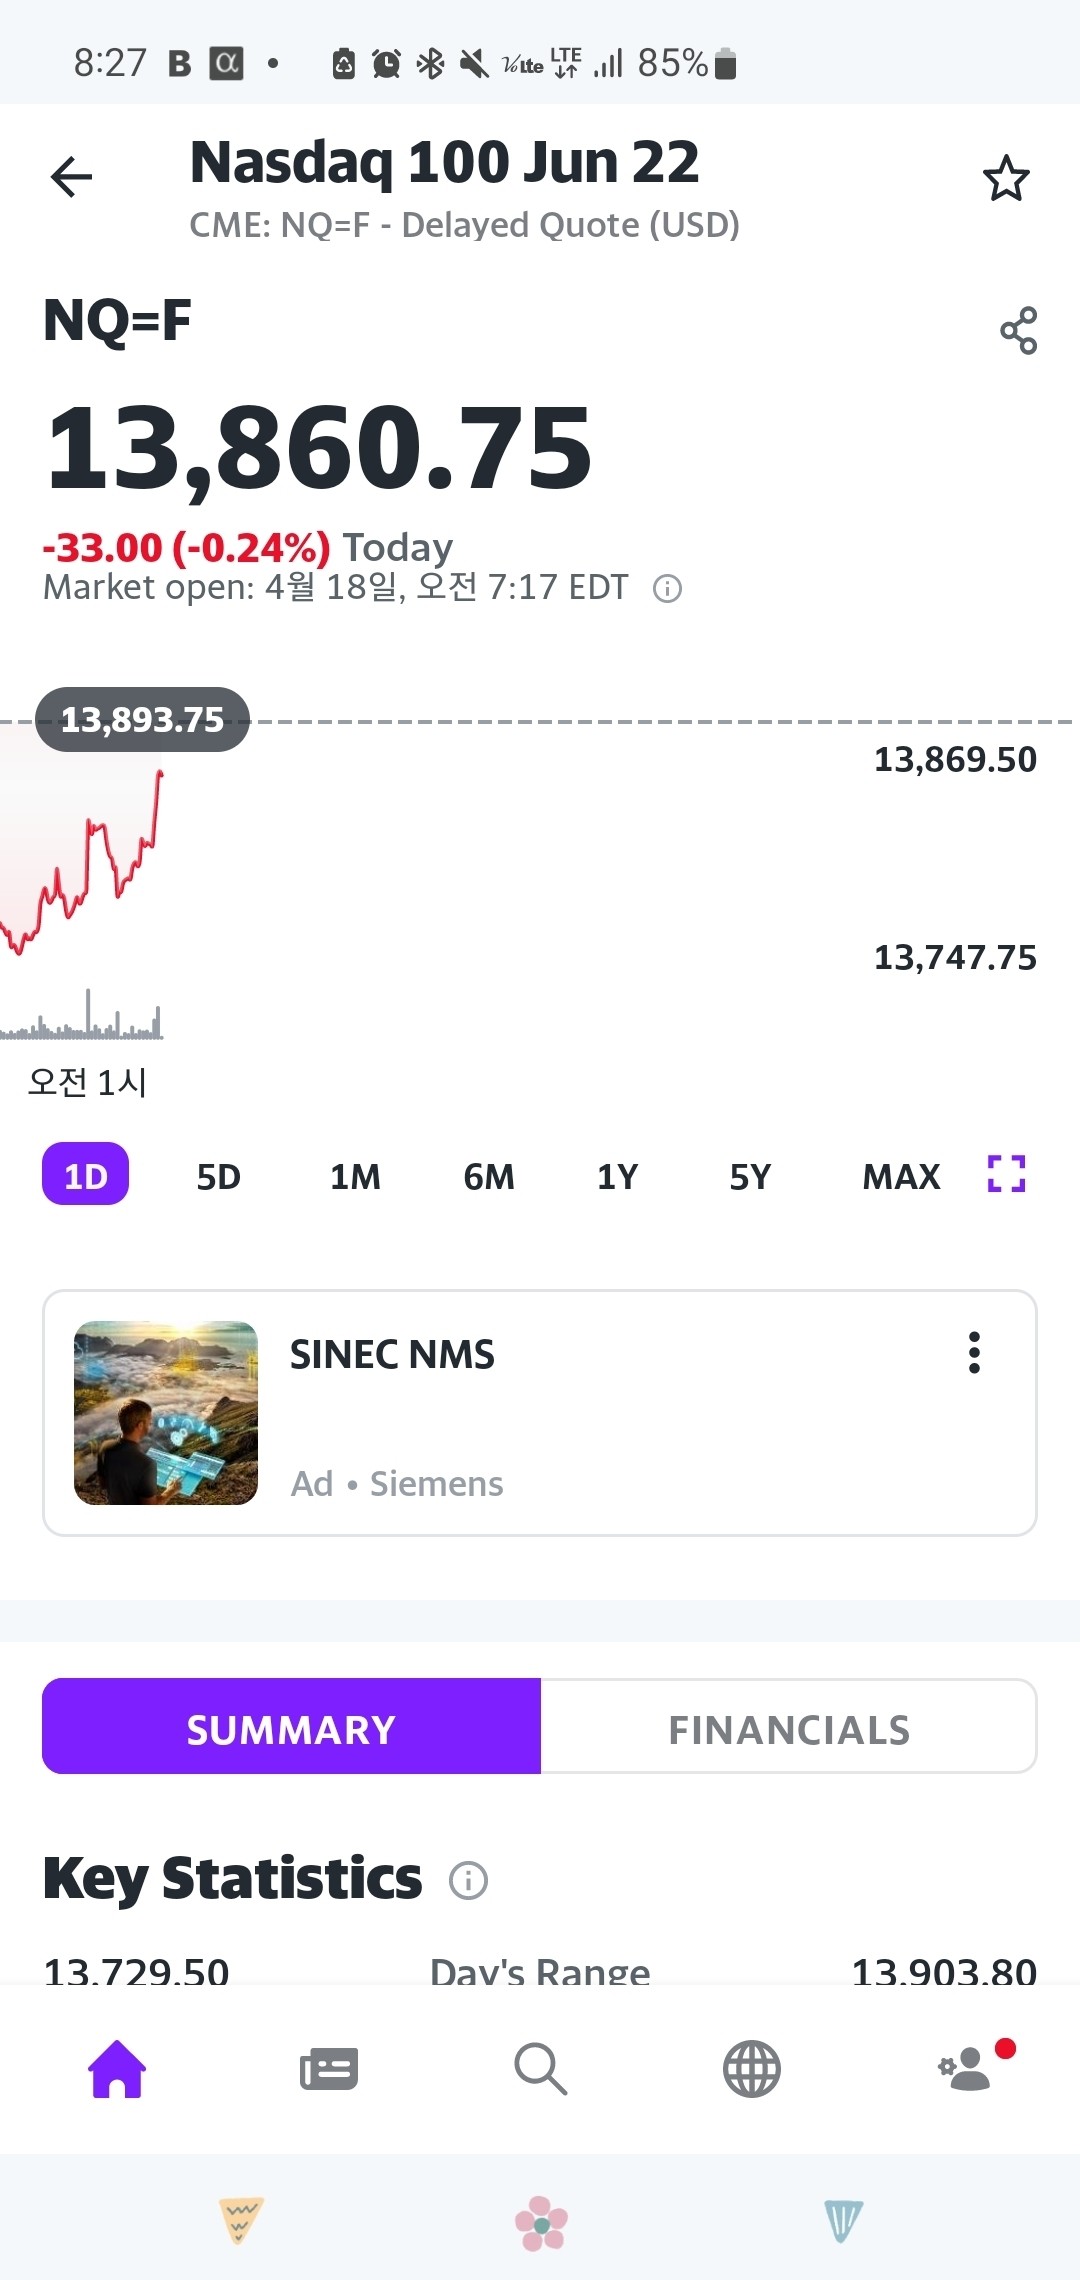Select the 1D chart range
The height and width of the screenshot is (2280, 1080).
coord(86,1175)
